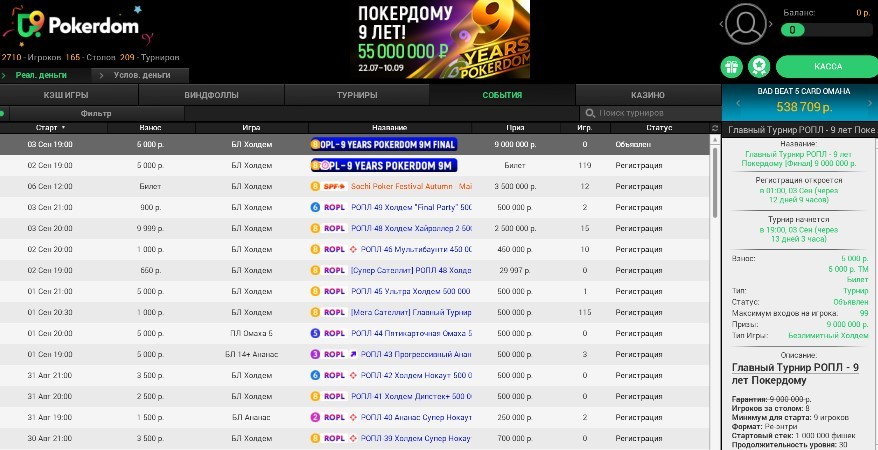Screen dimensions: 878x450
Task: Click the Pokerdom logo
Action: click(69, 26)
